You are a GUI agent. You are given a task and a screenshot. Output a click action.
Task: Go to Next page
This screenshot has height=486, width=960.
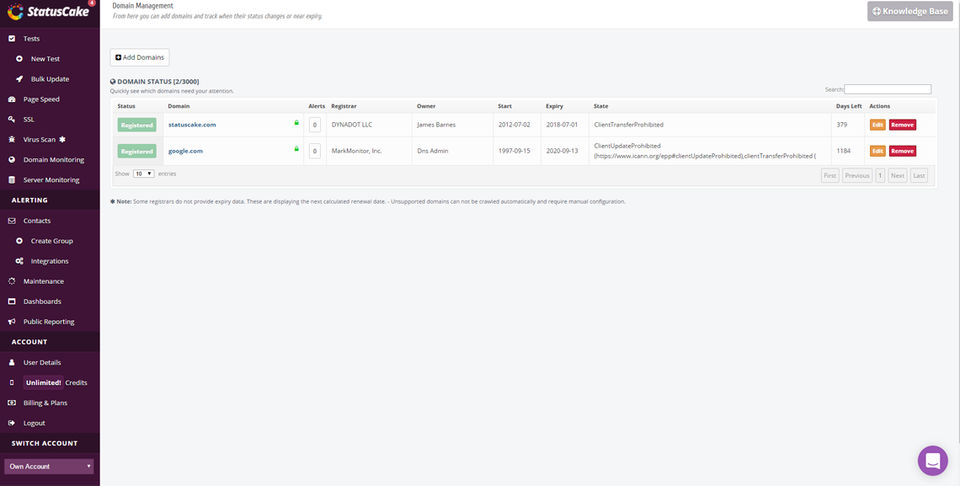(898, 176)
